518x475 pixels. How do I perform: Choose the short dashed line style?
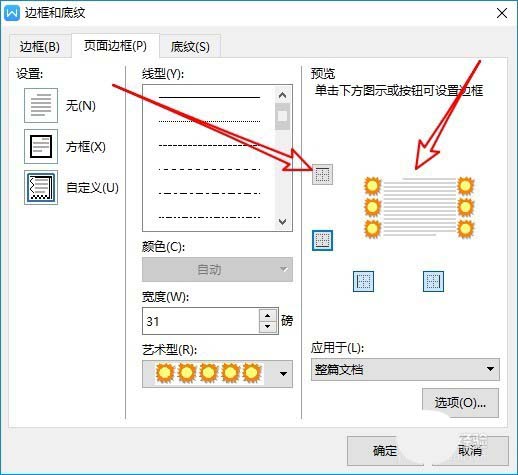tap(209, 145)
